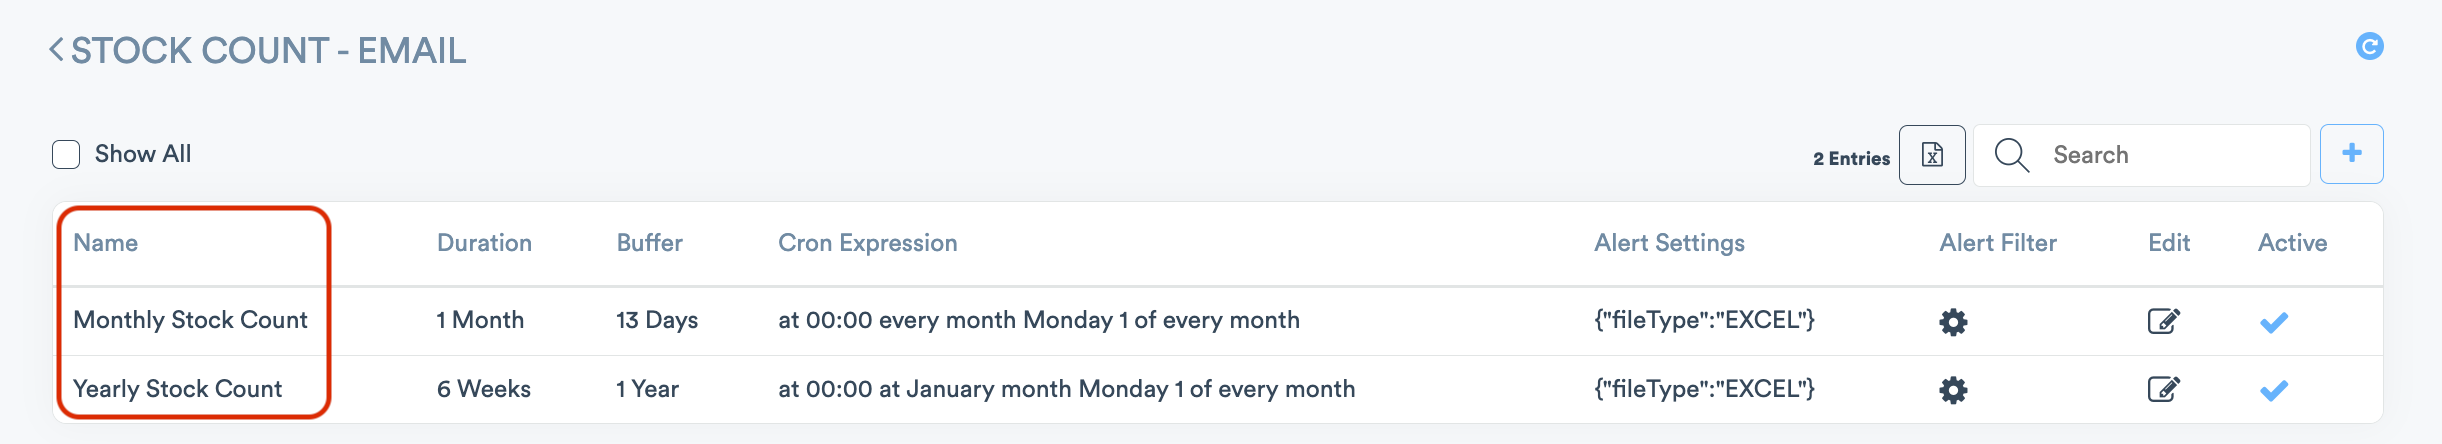The image size is (2442, 444).
Task: Sort by the Name column header
Action: 106,243
